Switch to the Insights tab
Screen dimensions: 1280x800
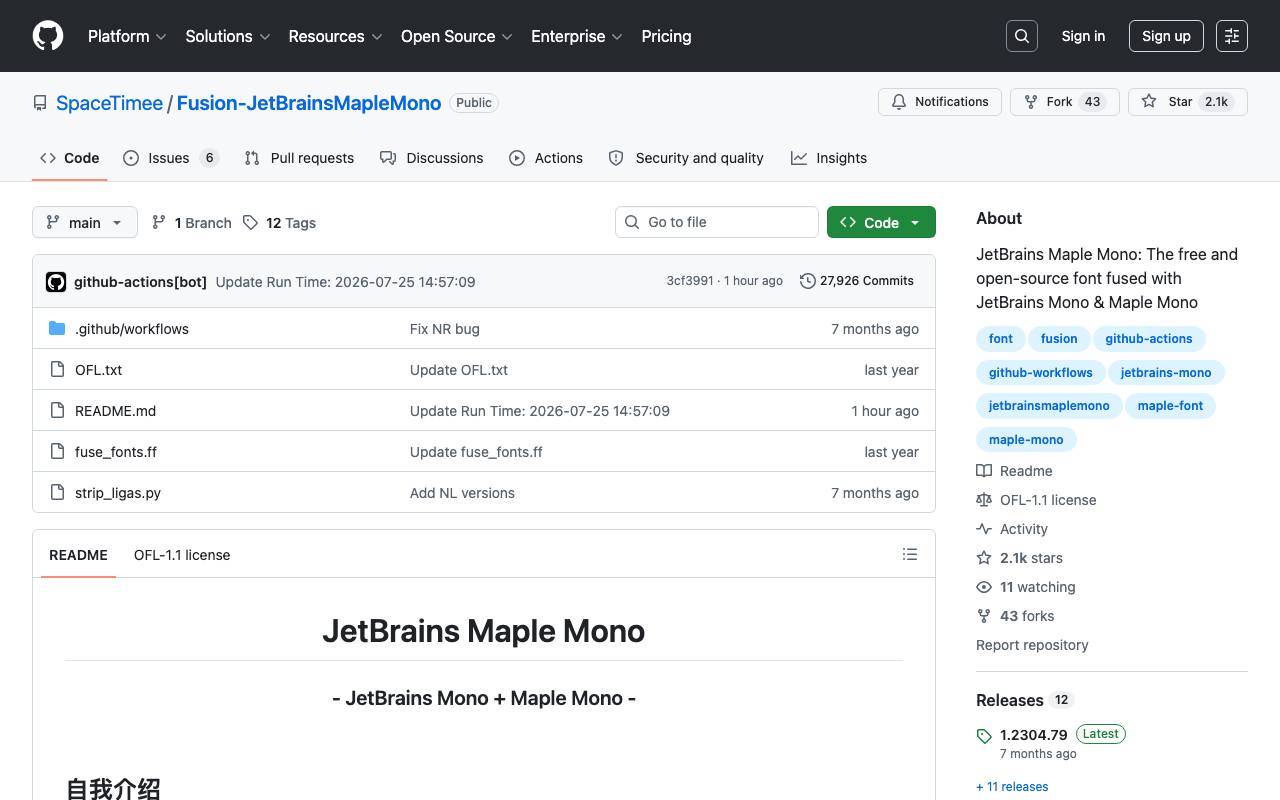(x=829, y=158)
